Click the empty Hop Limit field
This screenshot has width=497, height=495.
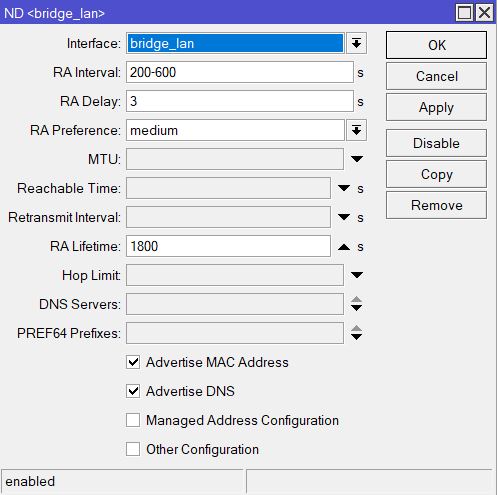[235, 275]
